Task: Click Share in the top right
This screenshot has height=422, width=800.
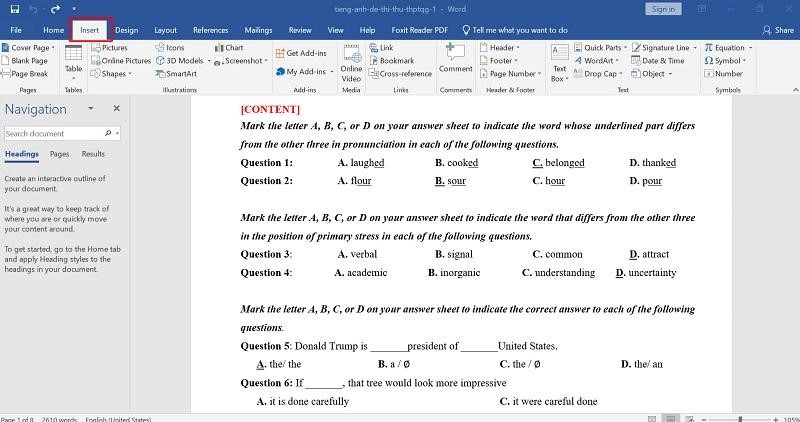Action: click(x=778, y=30)
